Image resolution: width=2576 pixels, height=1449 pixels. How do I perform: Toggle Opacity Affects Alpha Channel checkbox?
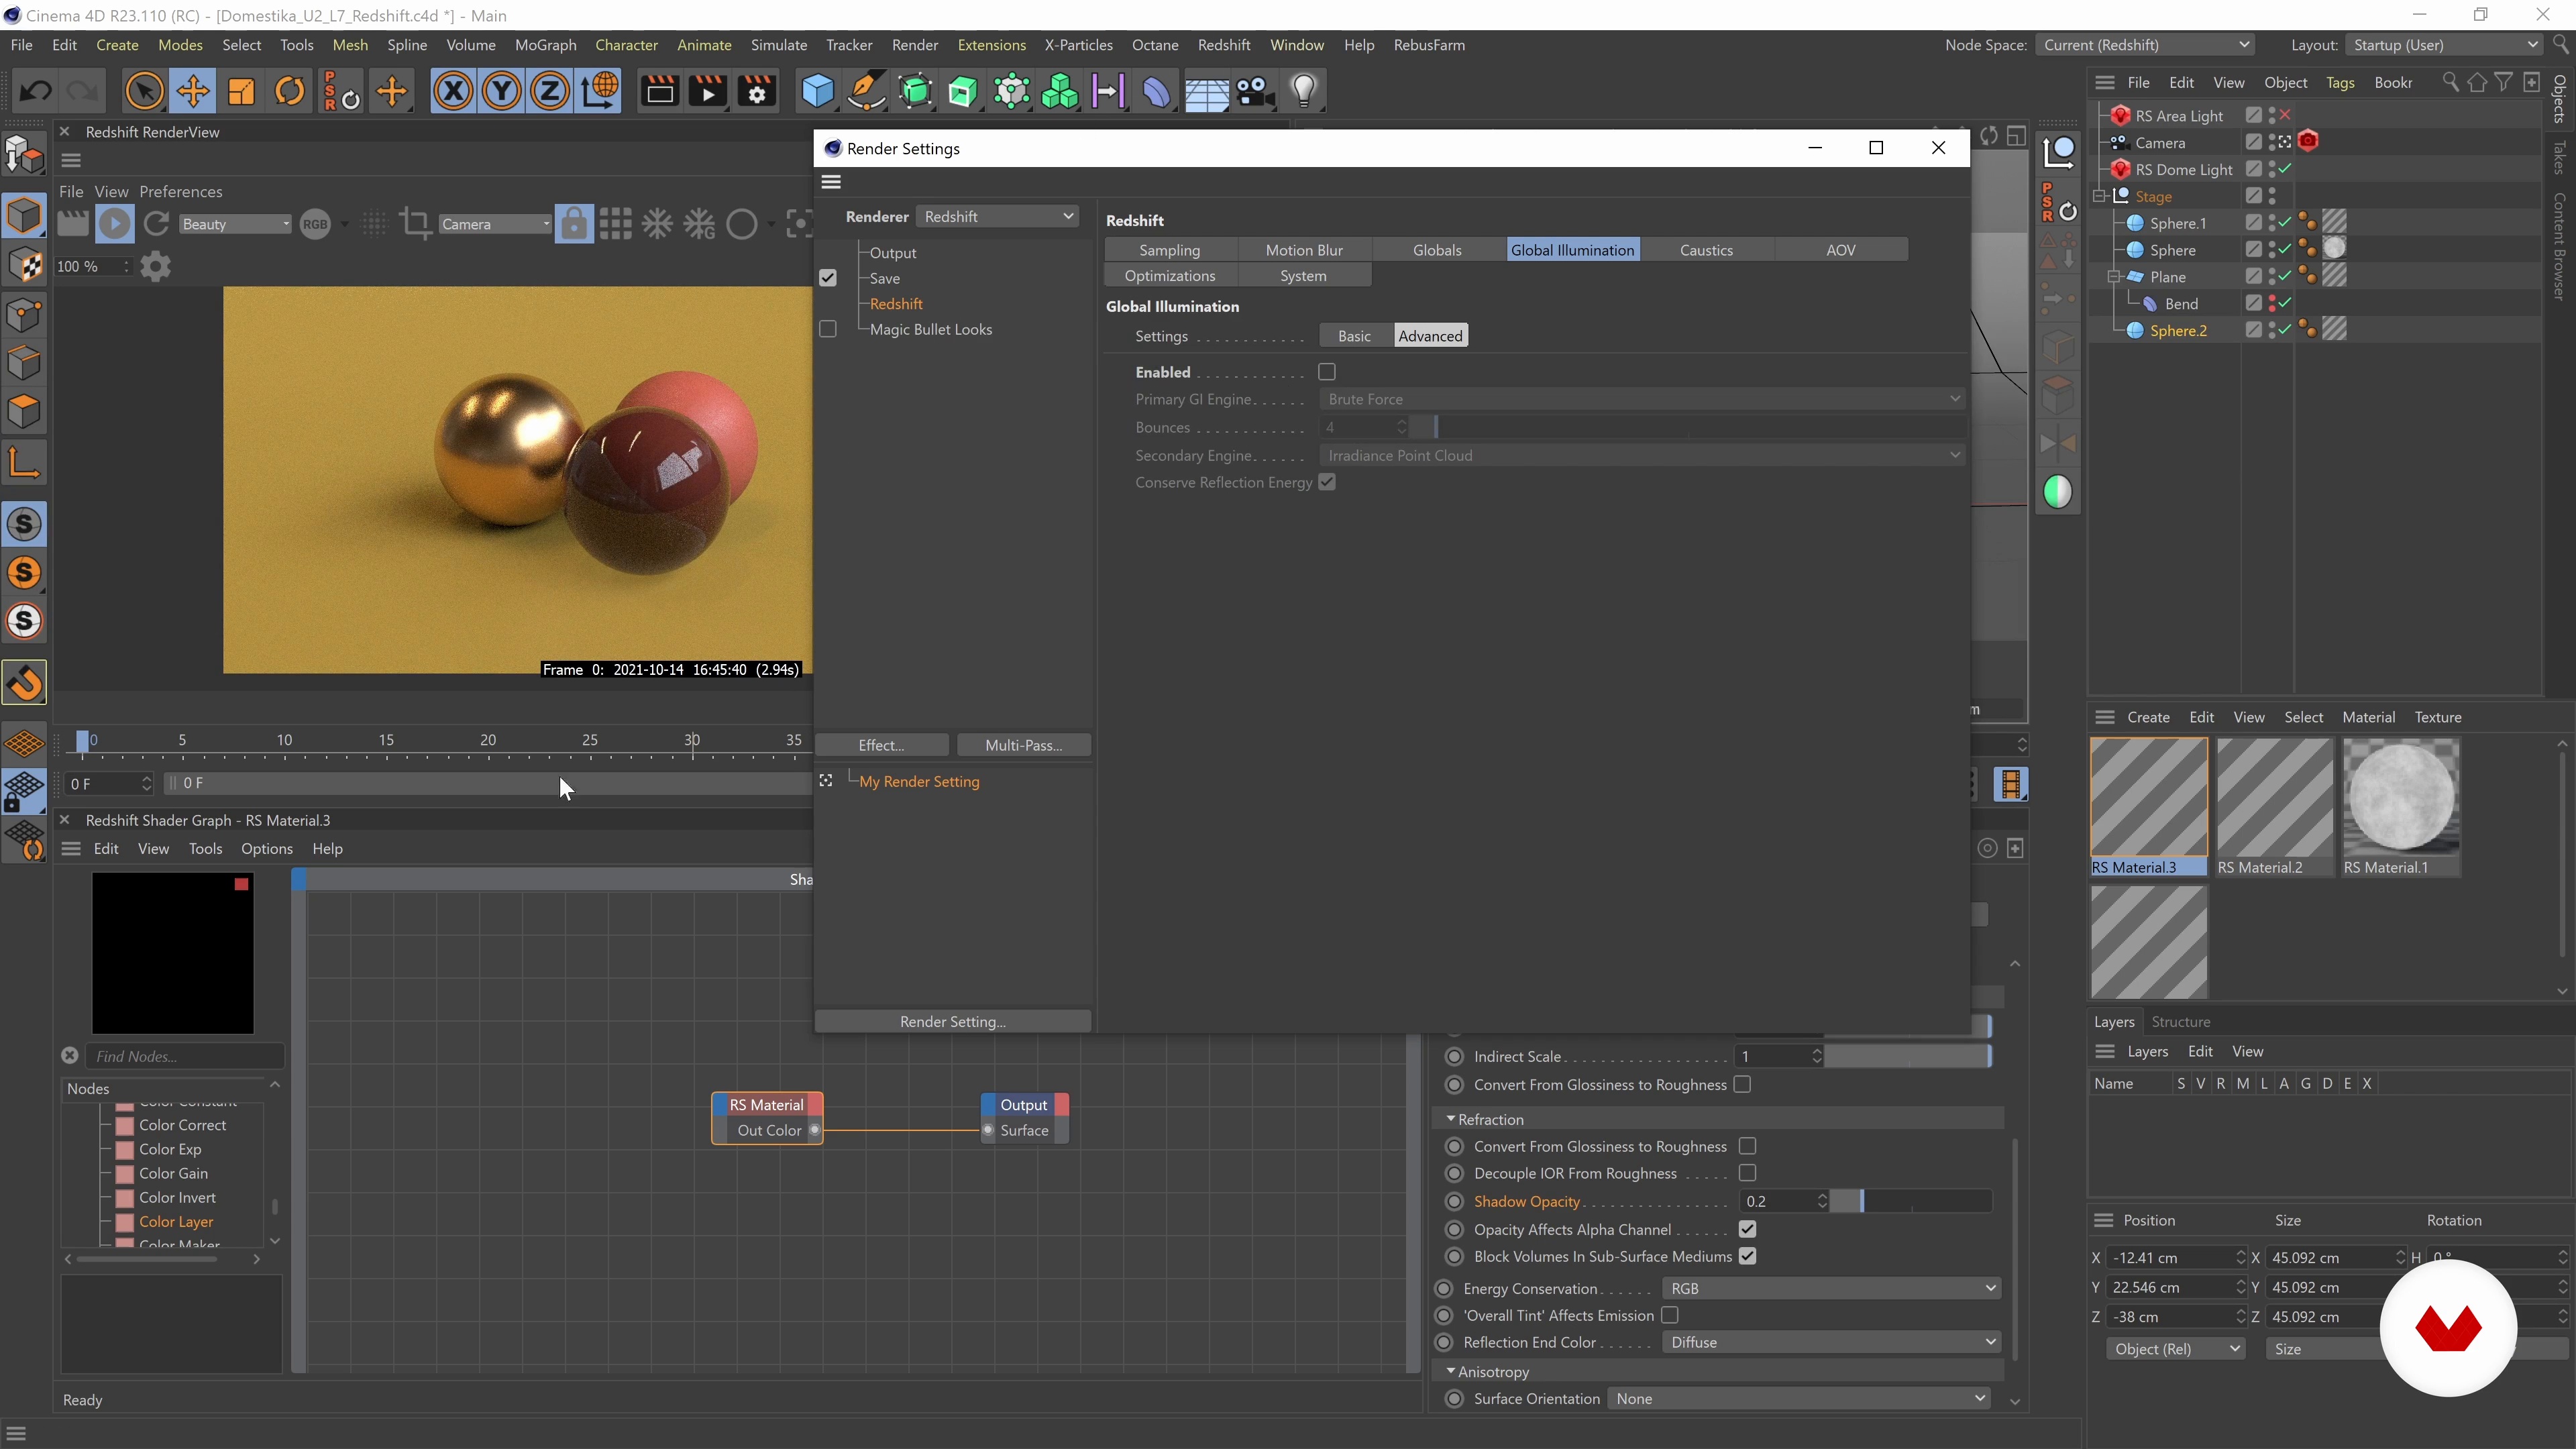pyautogui.click(x=1748, y=1229)
